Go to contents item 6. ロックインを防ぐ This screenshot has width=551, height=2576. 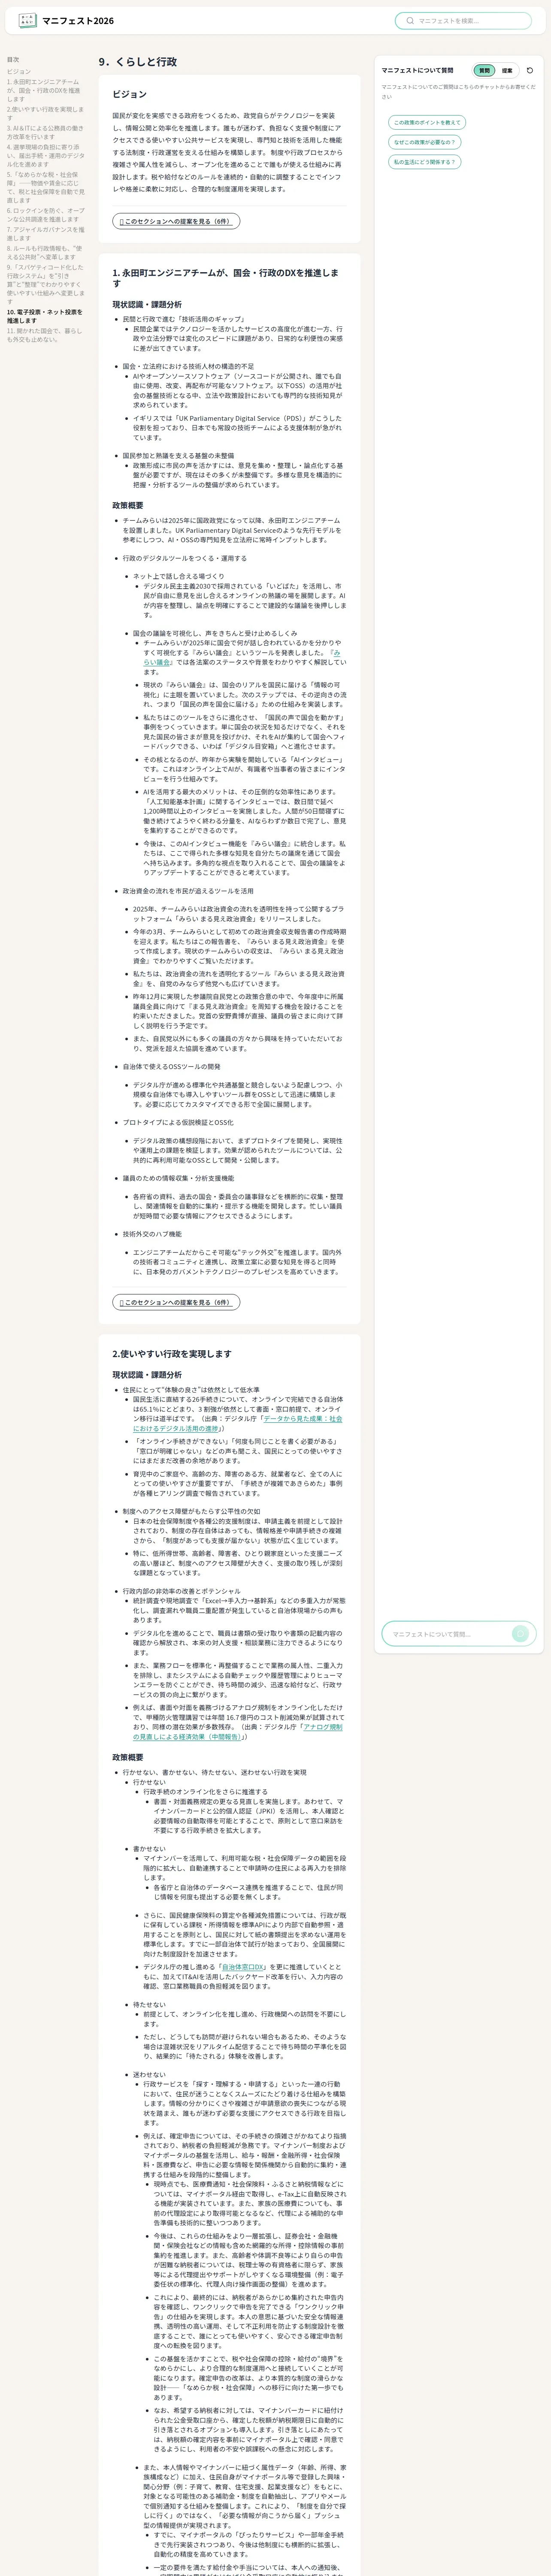pos(45,215)
